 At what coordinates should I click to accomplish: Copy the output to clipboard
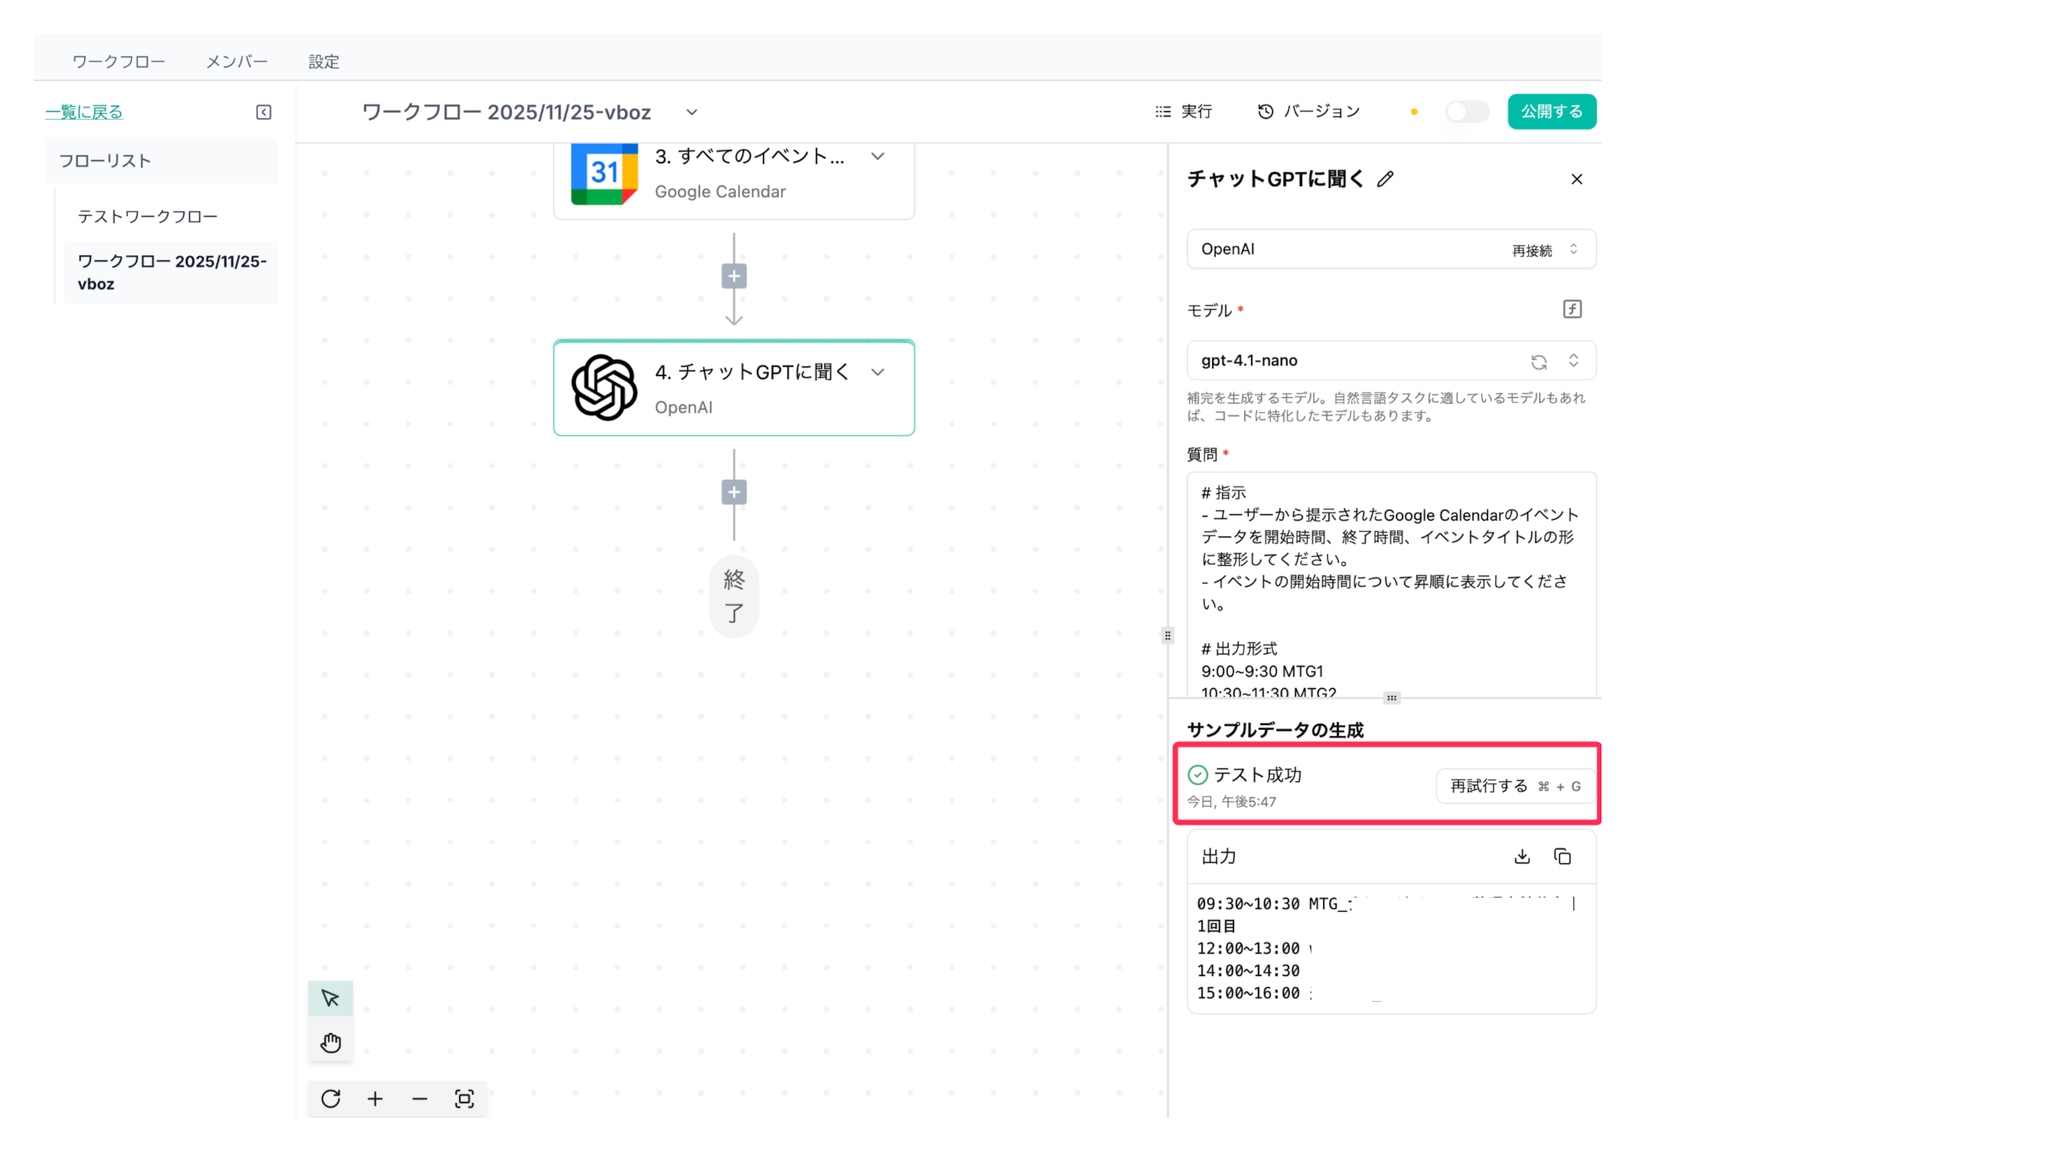pos(1562,857)
